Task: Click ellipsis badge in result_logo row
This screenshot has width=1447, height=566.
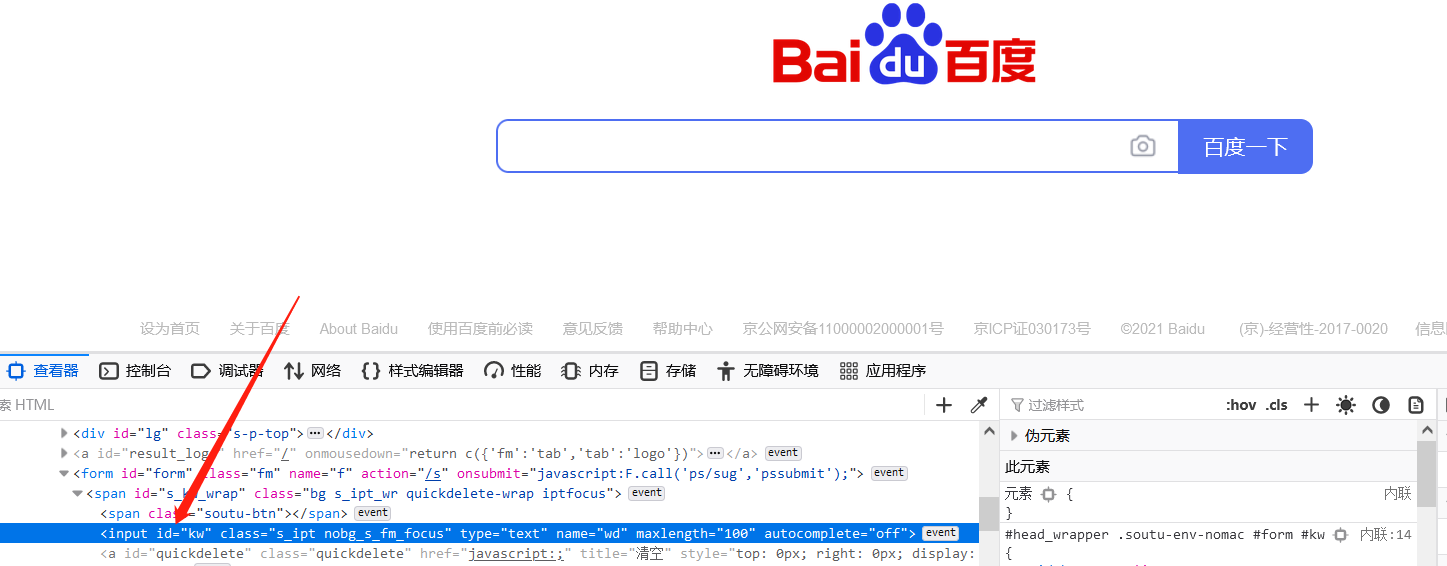Action: 715,453
